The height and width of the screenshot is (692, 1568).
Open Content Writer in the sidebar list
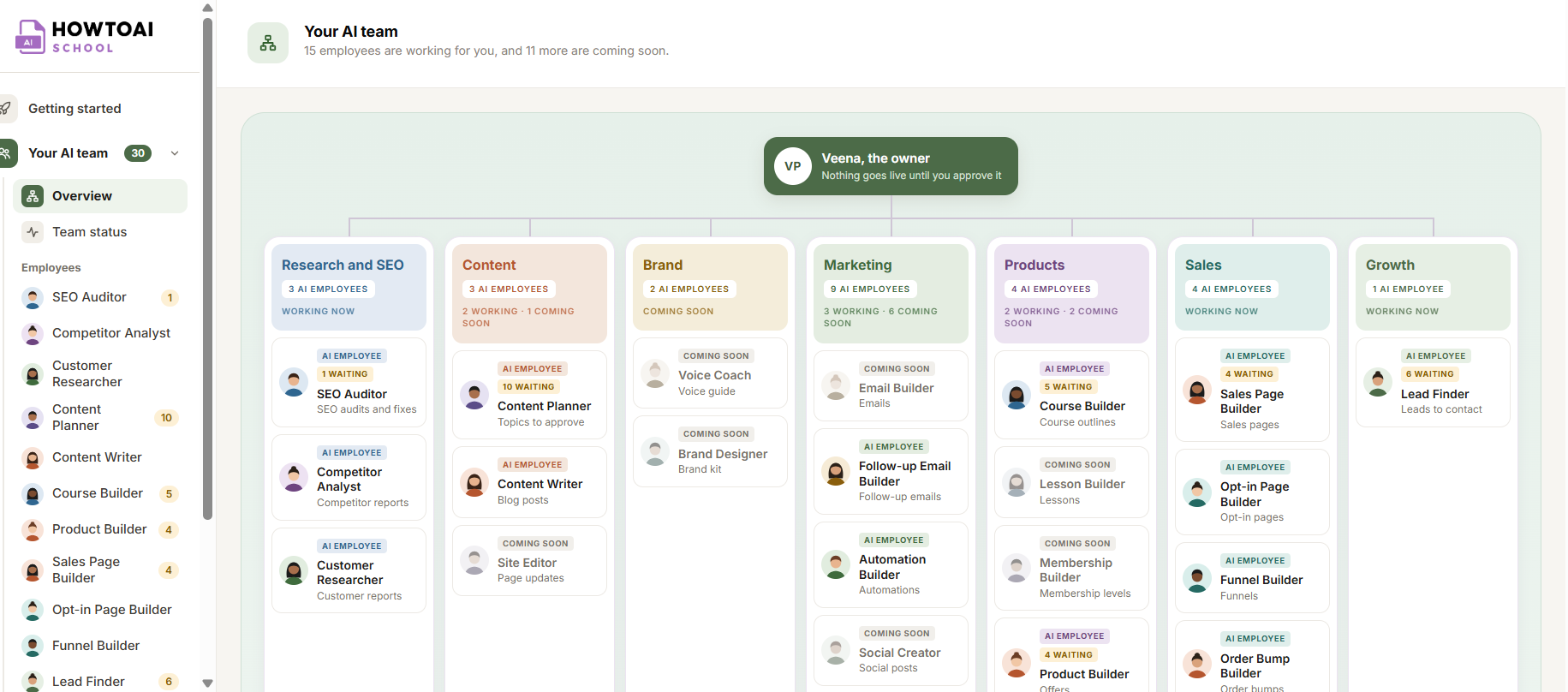(100, 457)
